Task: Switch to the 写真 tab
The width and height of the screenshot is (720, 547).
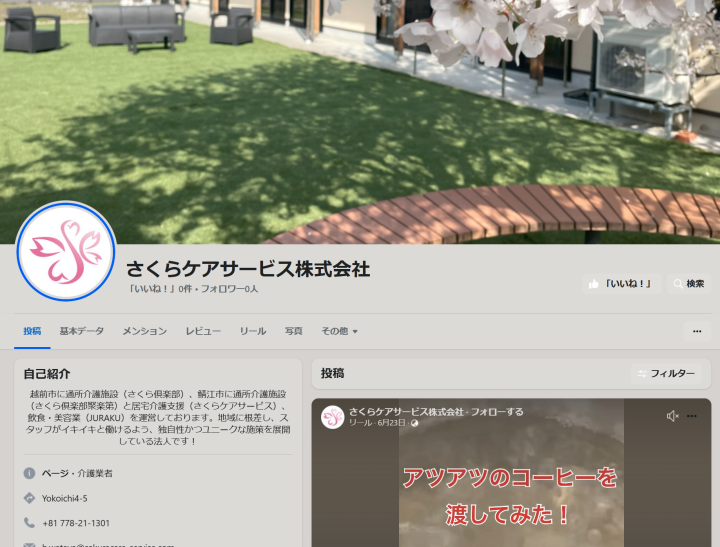Action: [293, 331]
